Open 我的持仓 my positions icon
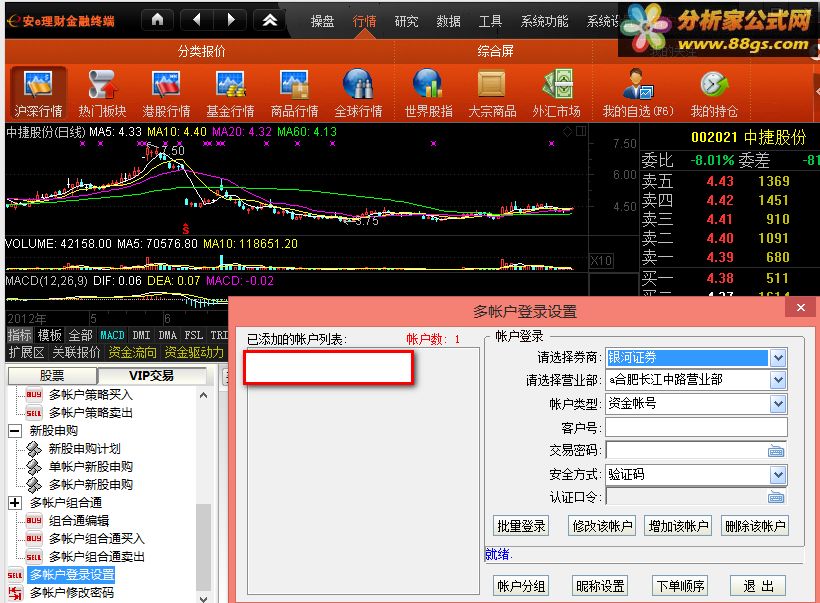Image resolution: width=820 pixels, height=603 pixels. tap(714, 92)
